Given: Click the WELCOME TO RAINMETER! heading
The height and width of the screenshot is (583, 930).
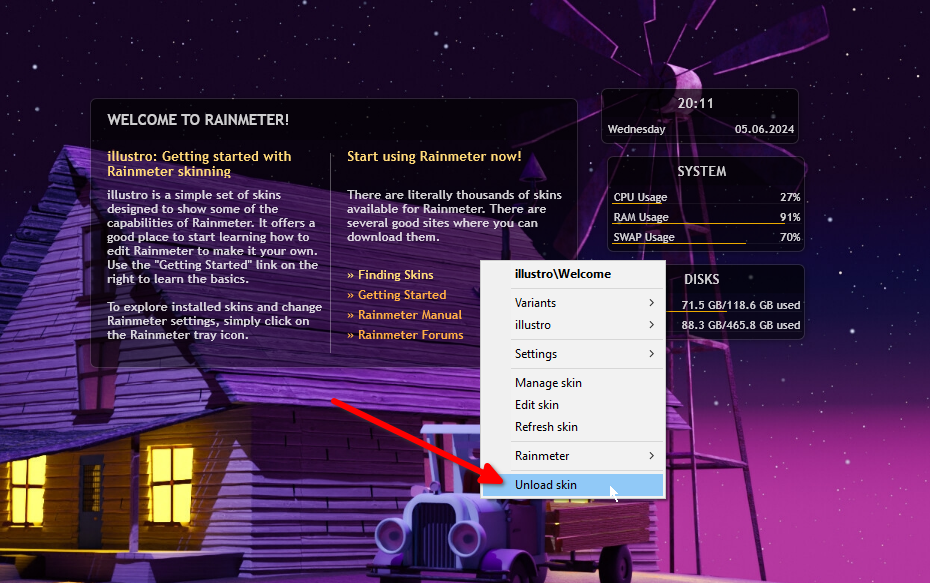Looking at the screenshot, I should pos(198,120).
